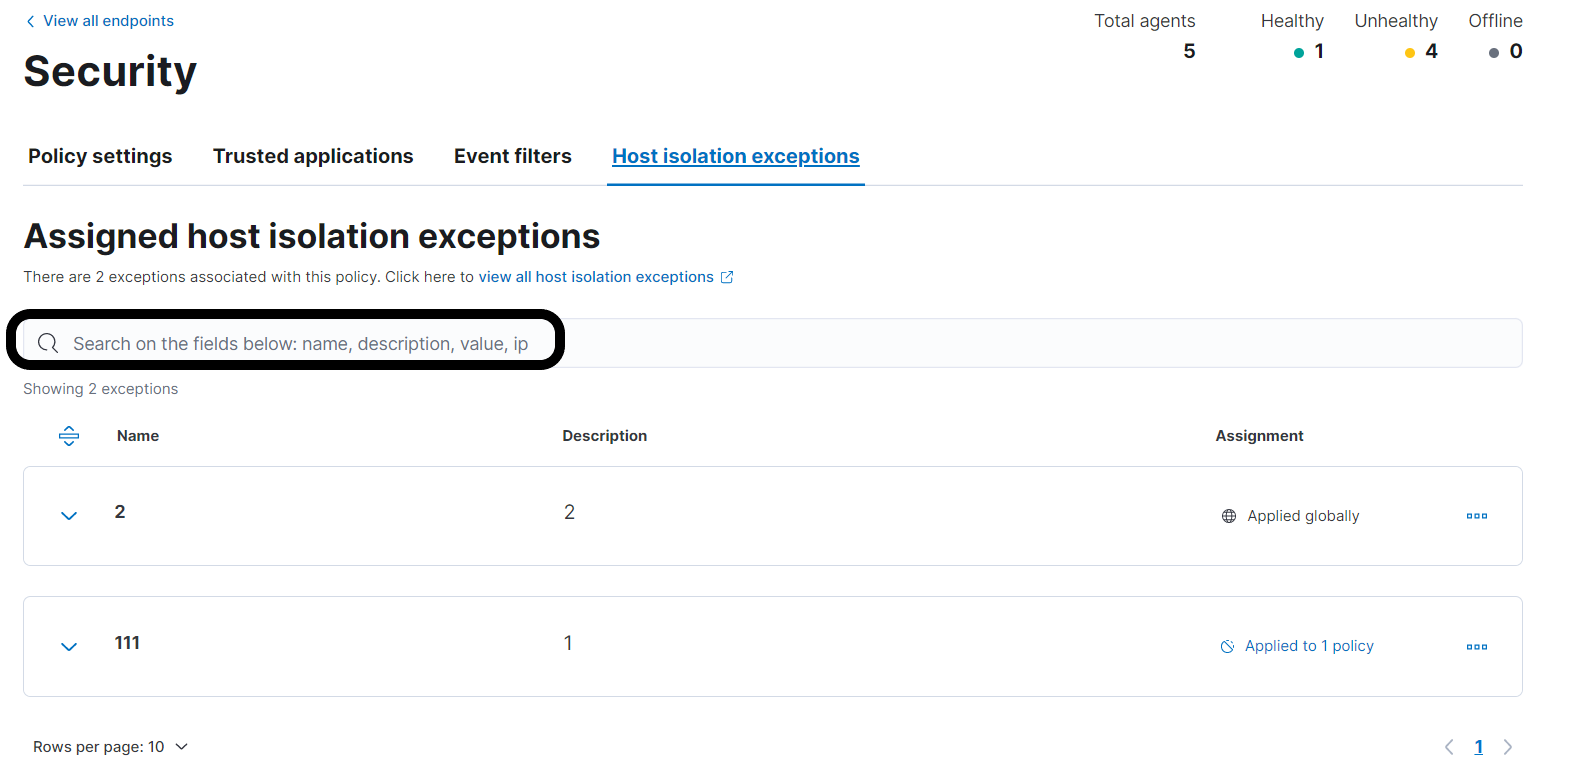Click the previous page arrow in pagination

(1449, 746)
